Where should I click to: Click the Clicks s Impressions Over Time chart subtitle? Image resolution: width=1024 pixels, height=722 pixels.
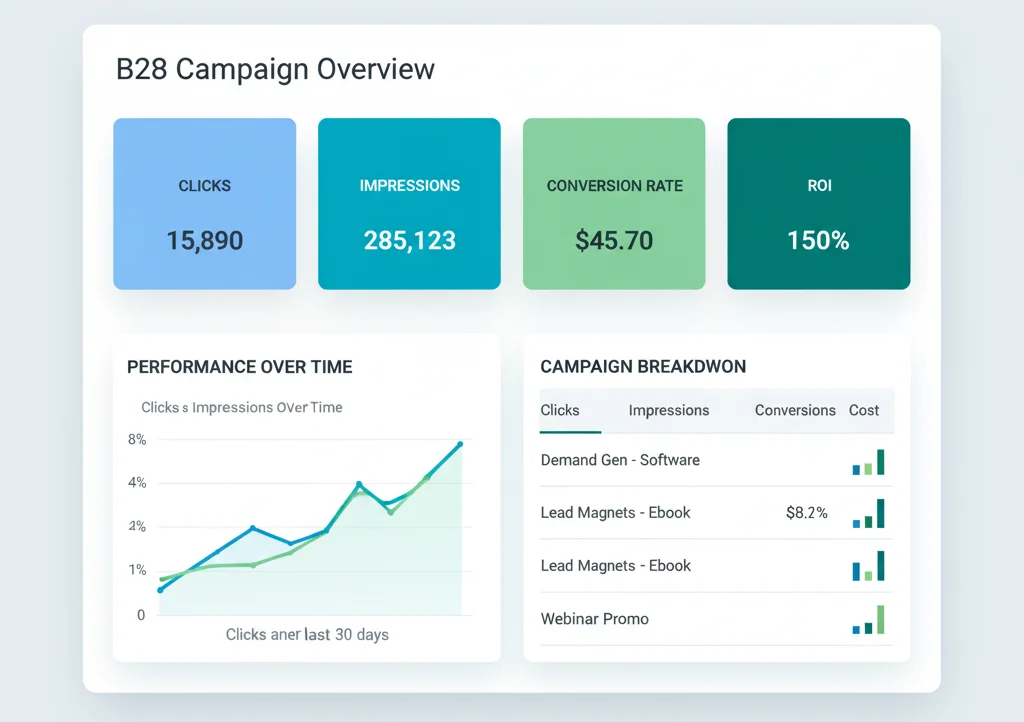point(240,407)
